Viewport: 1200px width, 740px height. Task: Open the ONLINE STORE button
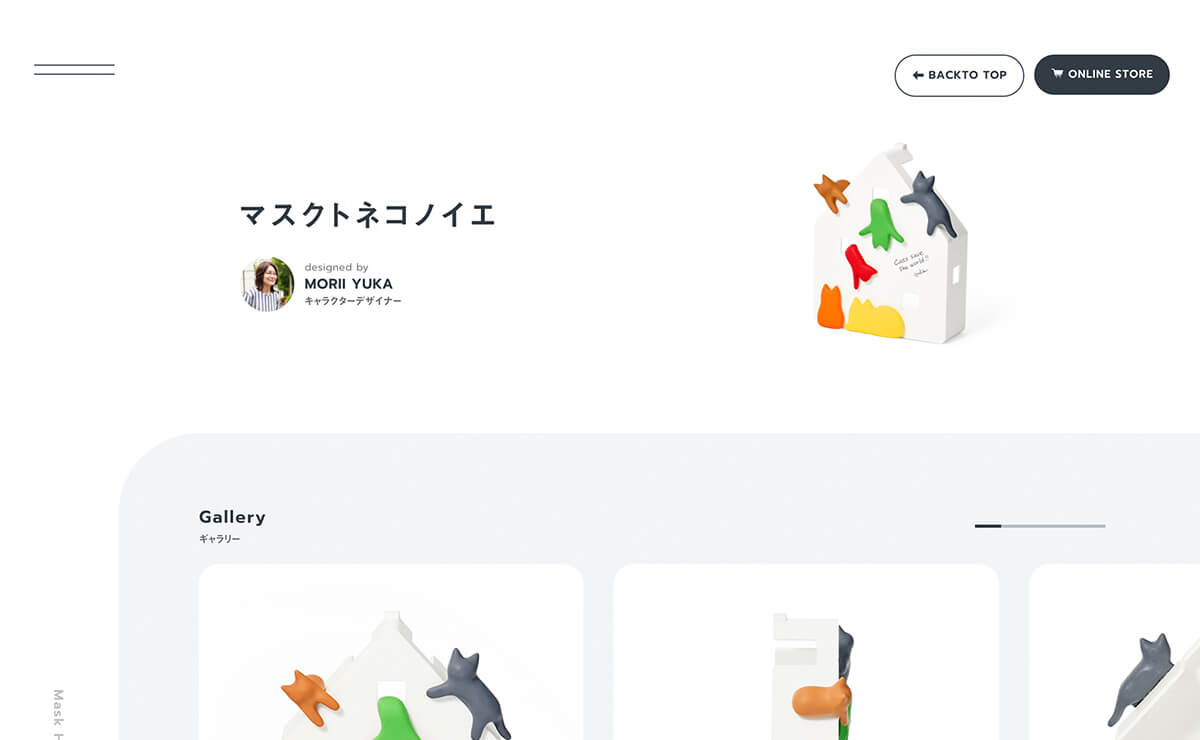coord(1102,75)
